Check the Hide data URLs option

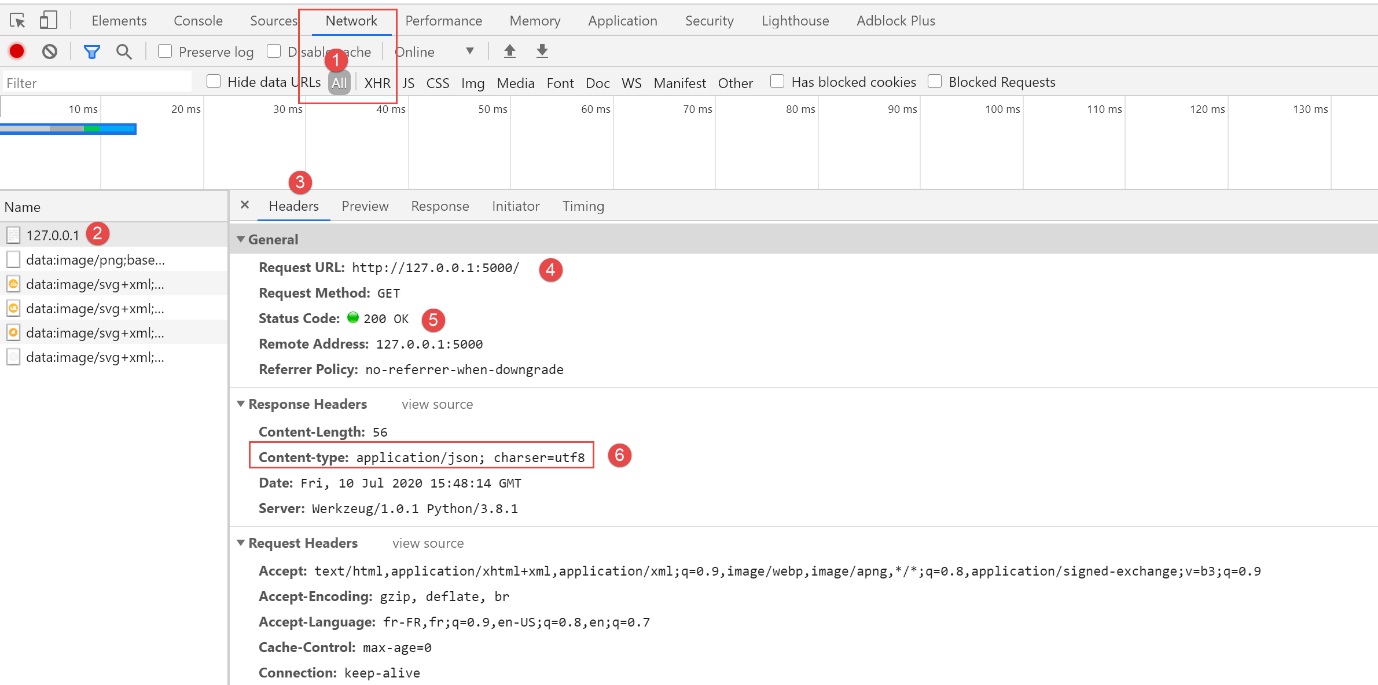coord(214,82)
